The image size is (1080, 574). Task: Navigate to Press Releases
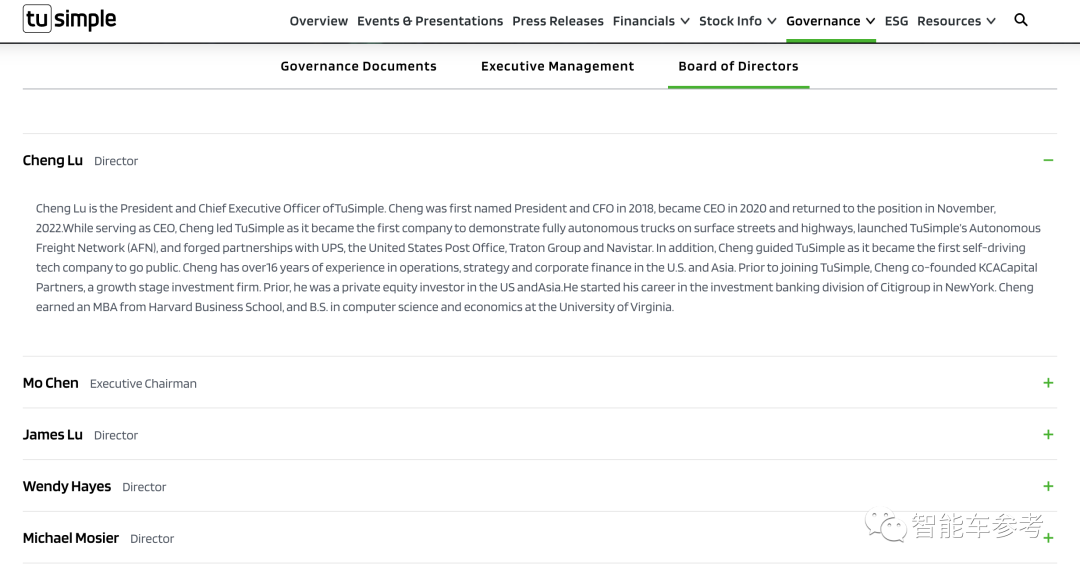tap(558, 21)
